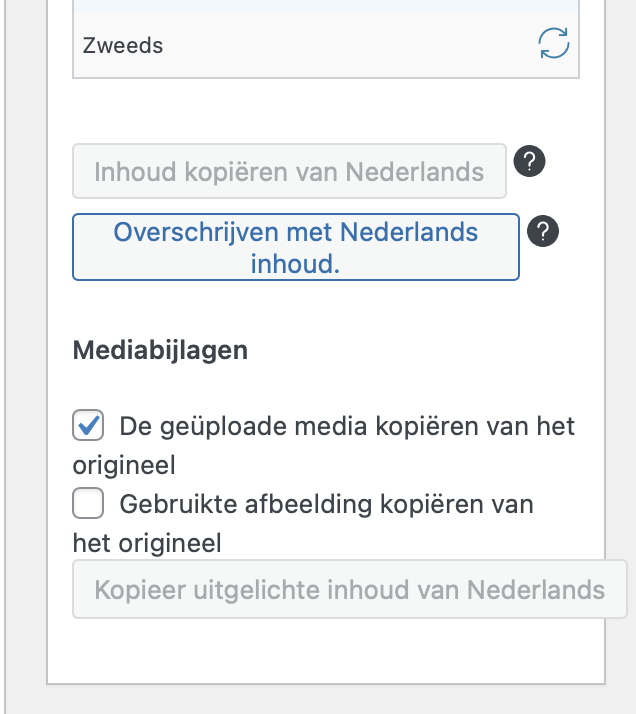Click the word inhoud. in Overschrijven button
The height and width of the screenshot is (714, 636).
tap(295, 264)
